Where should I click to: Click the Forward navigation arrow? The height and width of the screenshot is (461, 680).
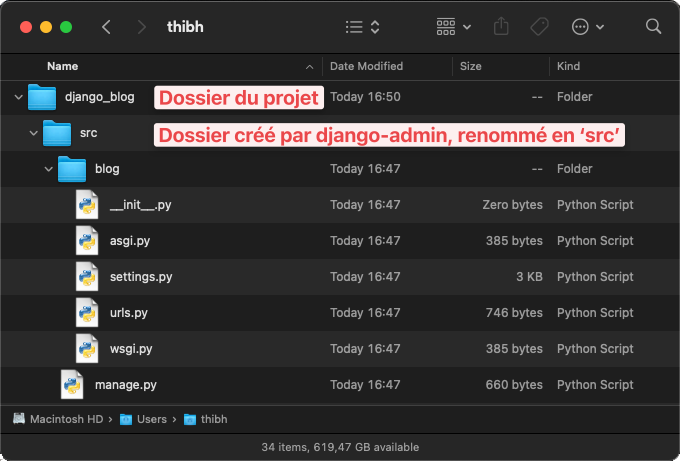pyautogui.click(x=142, y=27)
